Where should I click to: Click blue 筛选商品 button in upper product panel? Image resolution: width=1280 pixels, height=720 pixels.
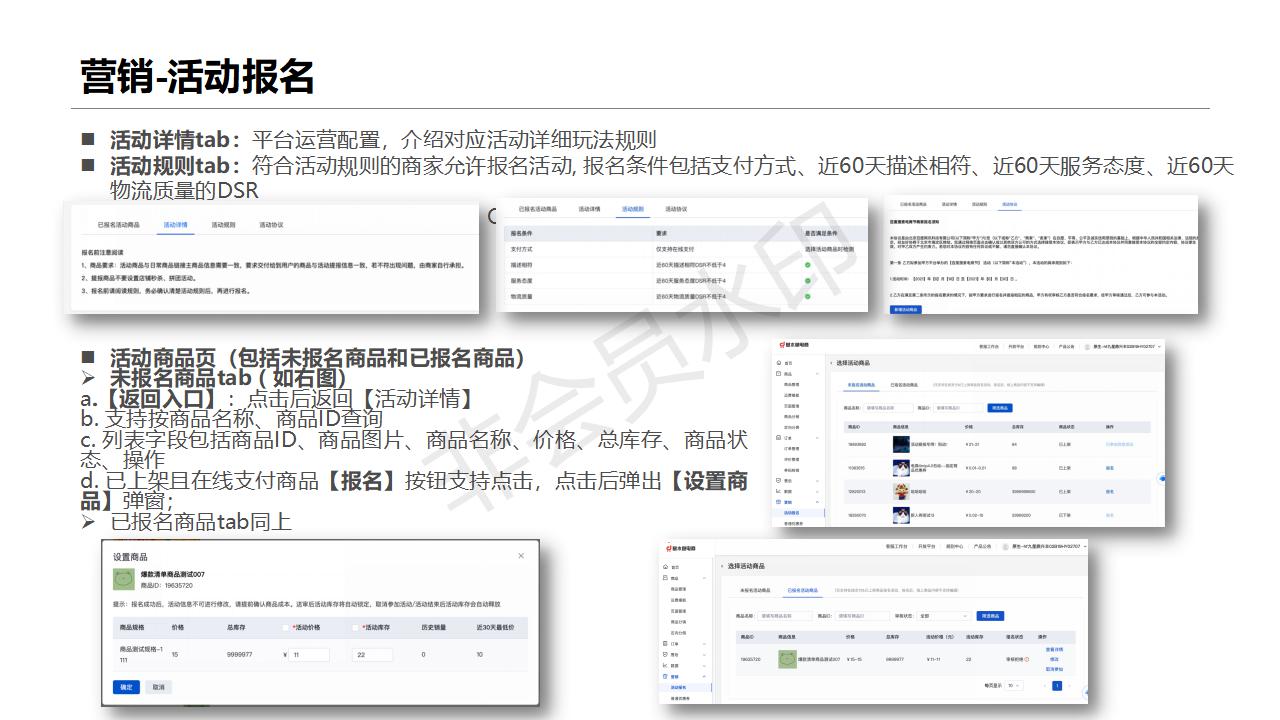pos(1000,408)
